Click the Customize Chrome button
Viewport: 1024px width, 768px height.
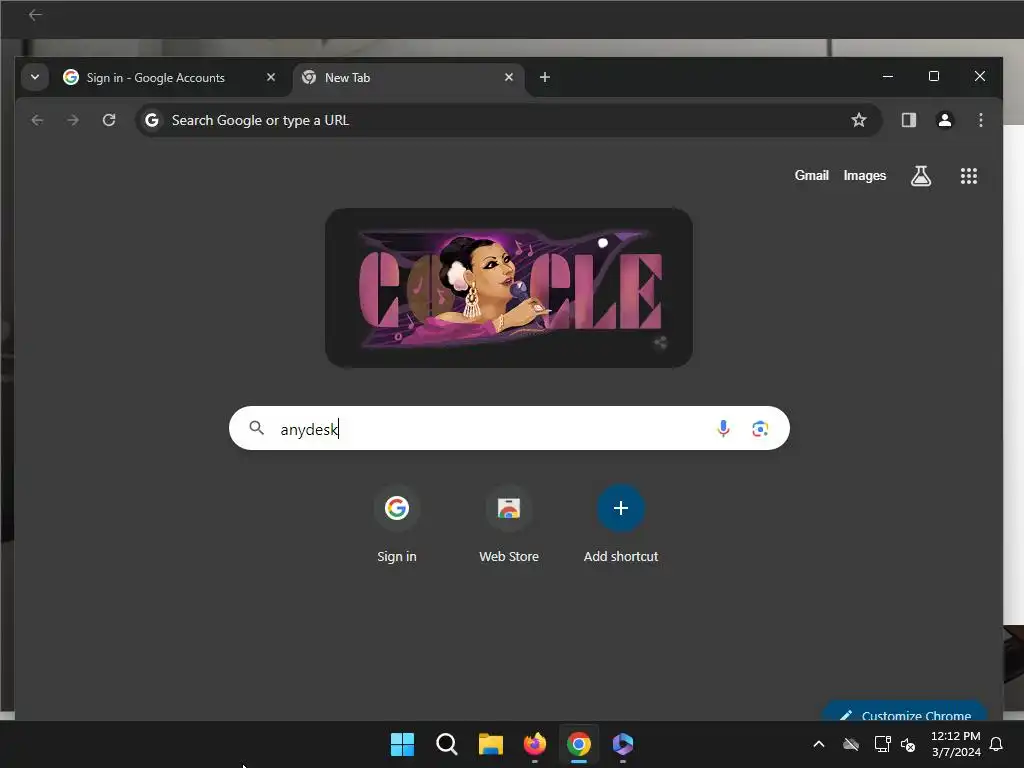[904, 713]
